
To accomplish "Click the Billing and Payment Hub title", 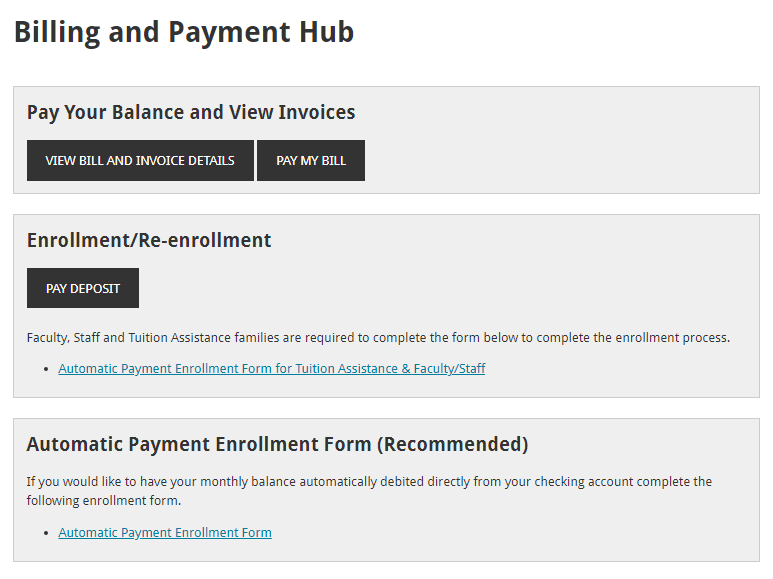I will (184, 32).
